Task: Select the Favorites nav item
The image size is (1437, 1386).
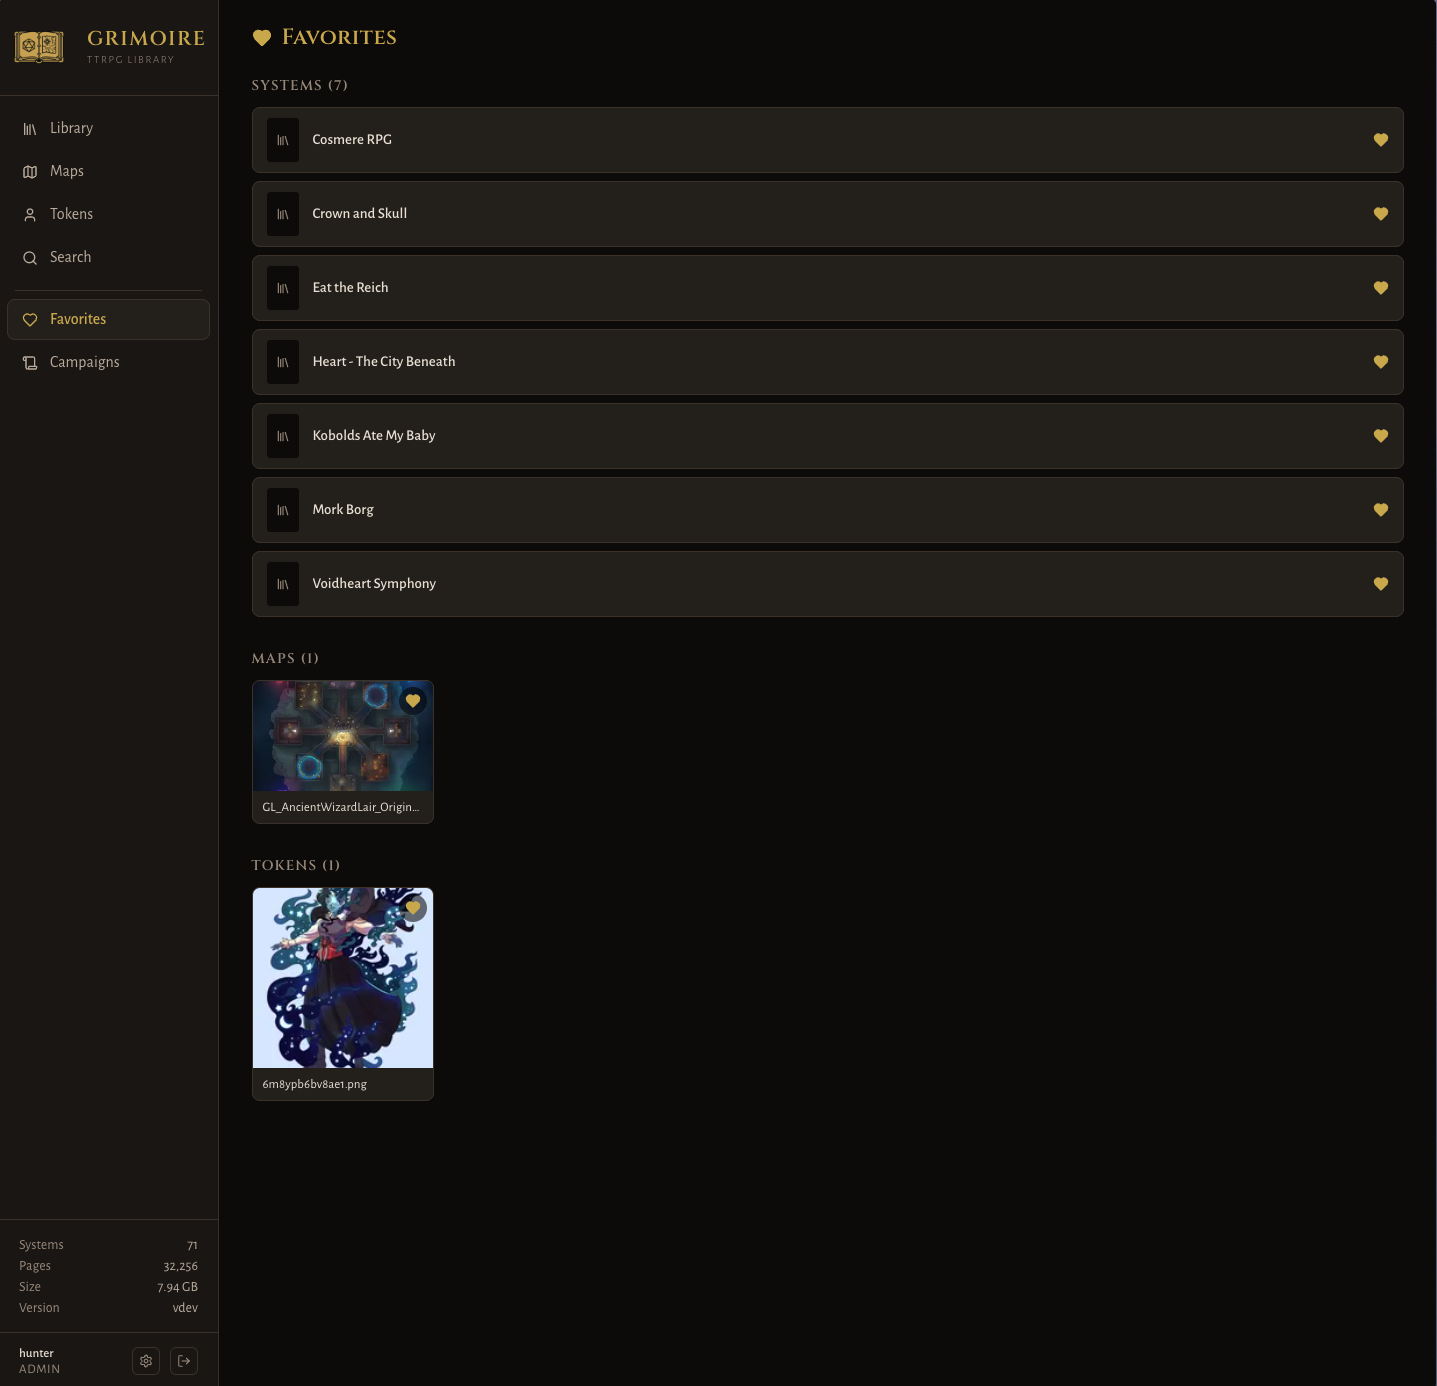Action: click(108, 320)
